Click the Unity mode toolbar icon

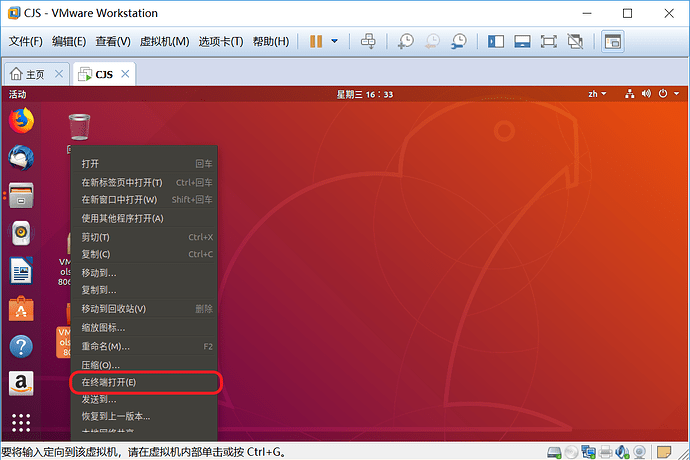coord(575,41)
